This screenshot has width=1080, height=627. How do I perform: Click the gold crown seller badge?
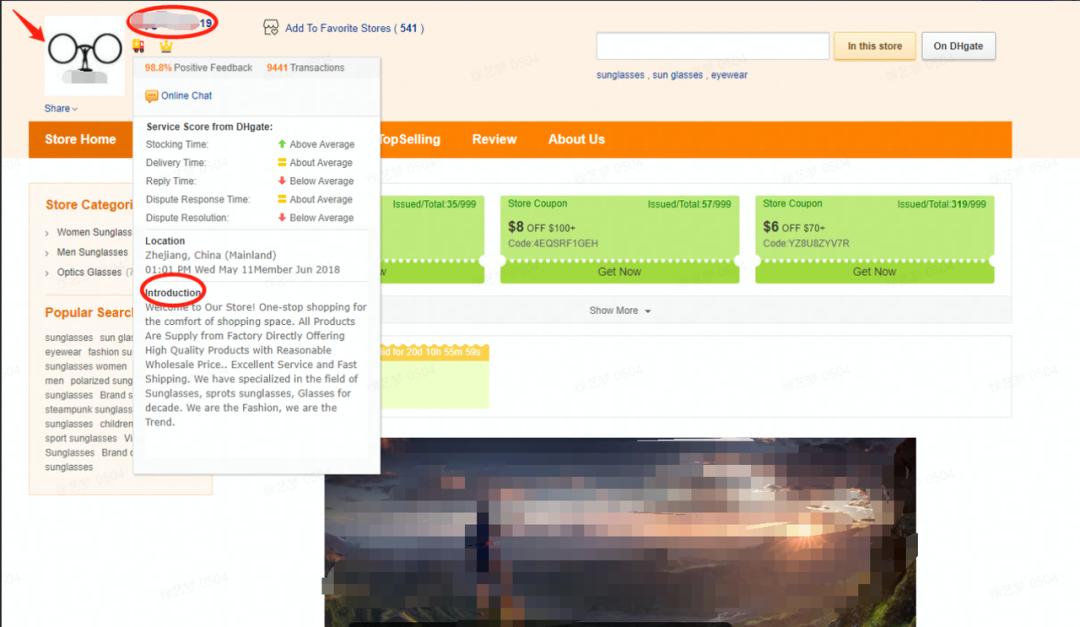166,46
